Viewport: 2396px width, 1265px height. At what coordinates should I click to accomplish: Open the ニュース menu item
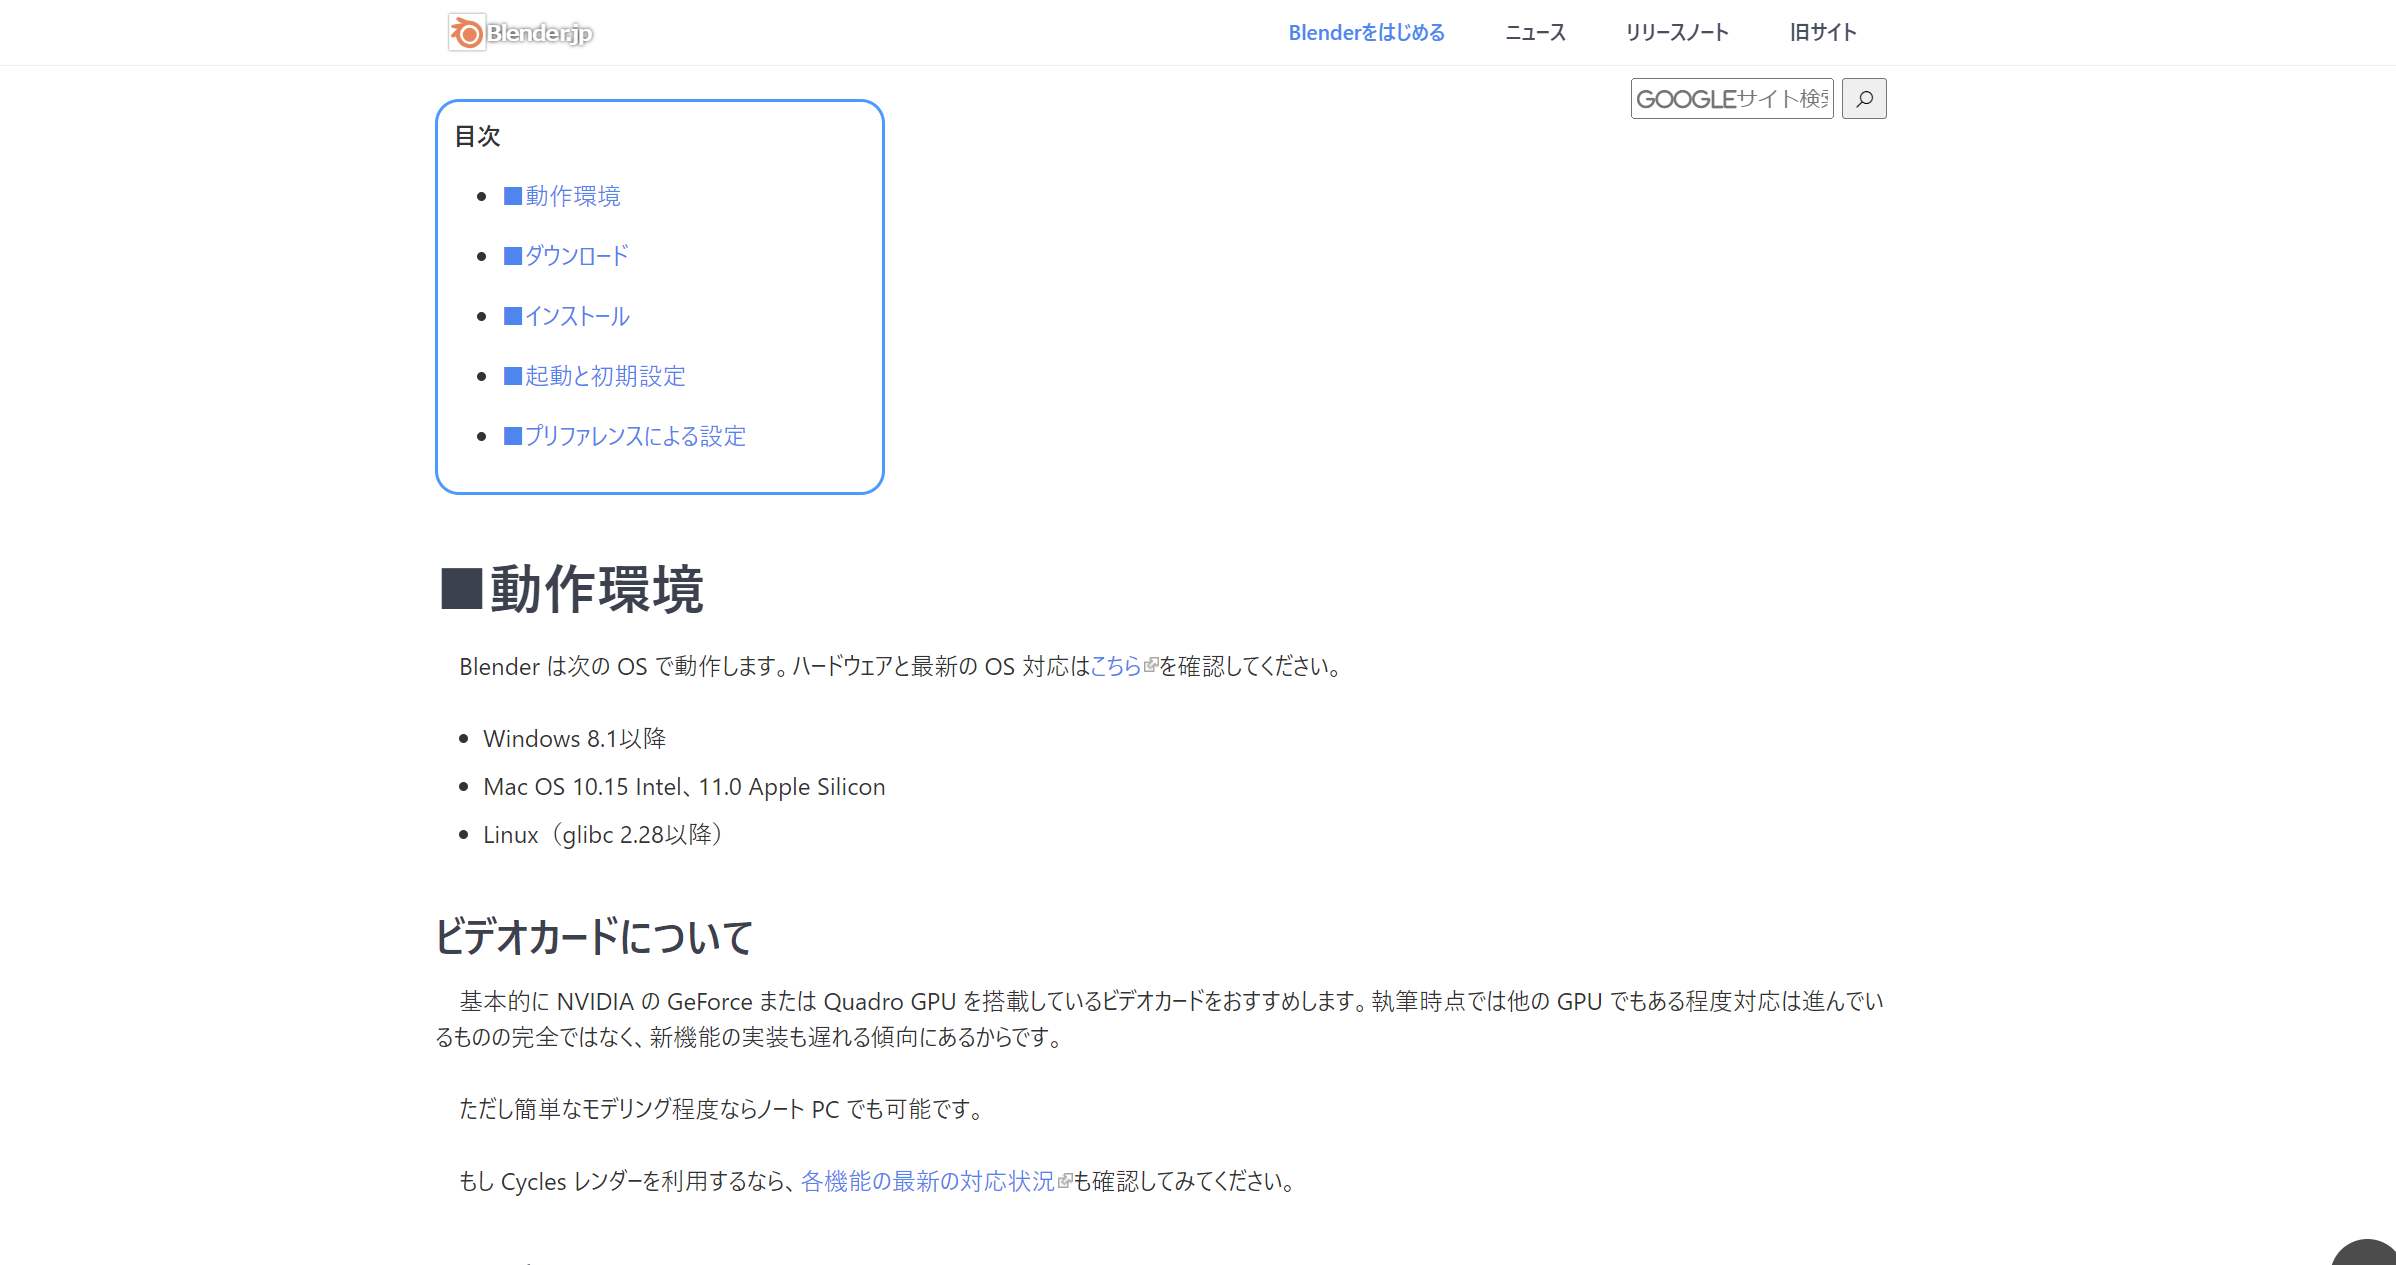click(x=1535, y=32)
